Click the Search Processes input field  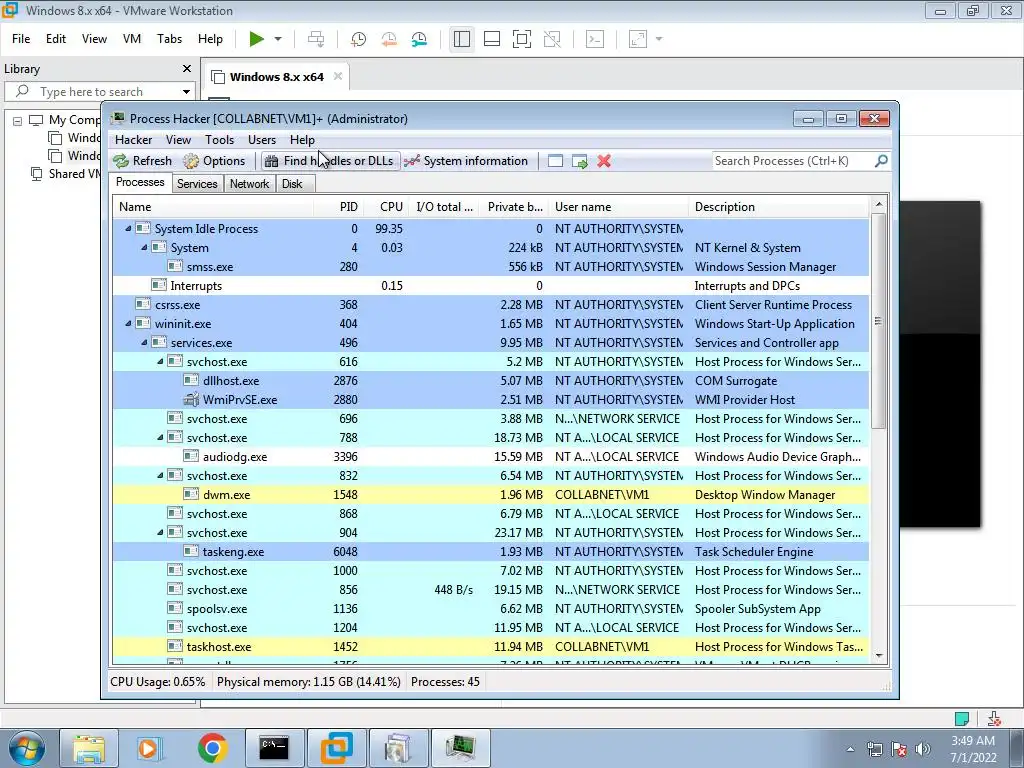point(792,161)
